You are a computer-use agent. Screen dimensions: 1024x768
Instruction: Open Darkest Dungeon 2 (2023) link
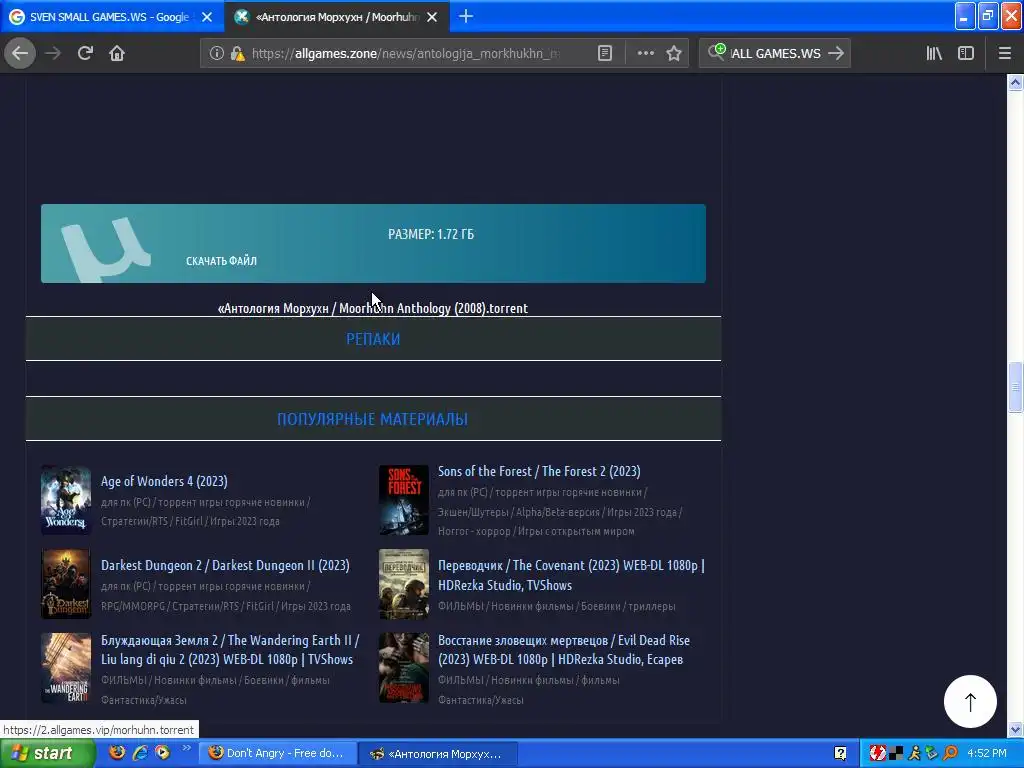[x=225, y=565]
